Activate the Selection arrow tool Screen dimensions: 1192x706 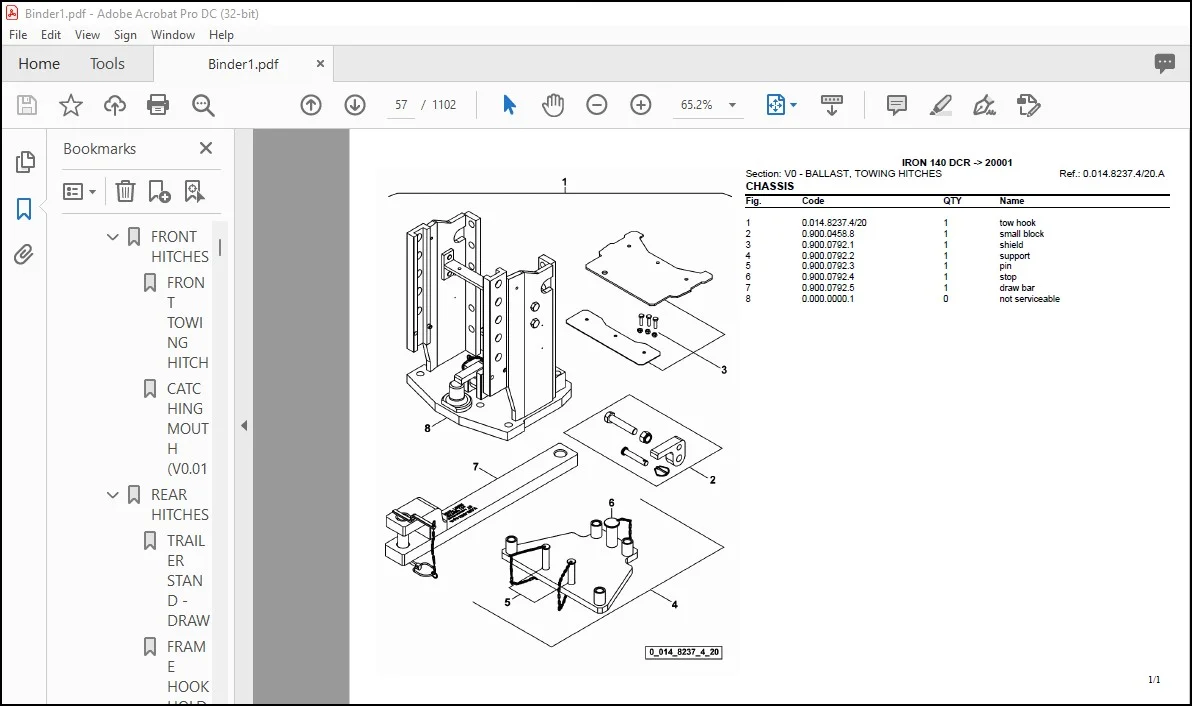509,105
